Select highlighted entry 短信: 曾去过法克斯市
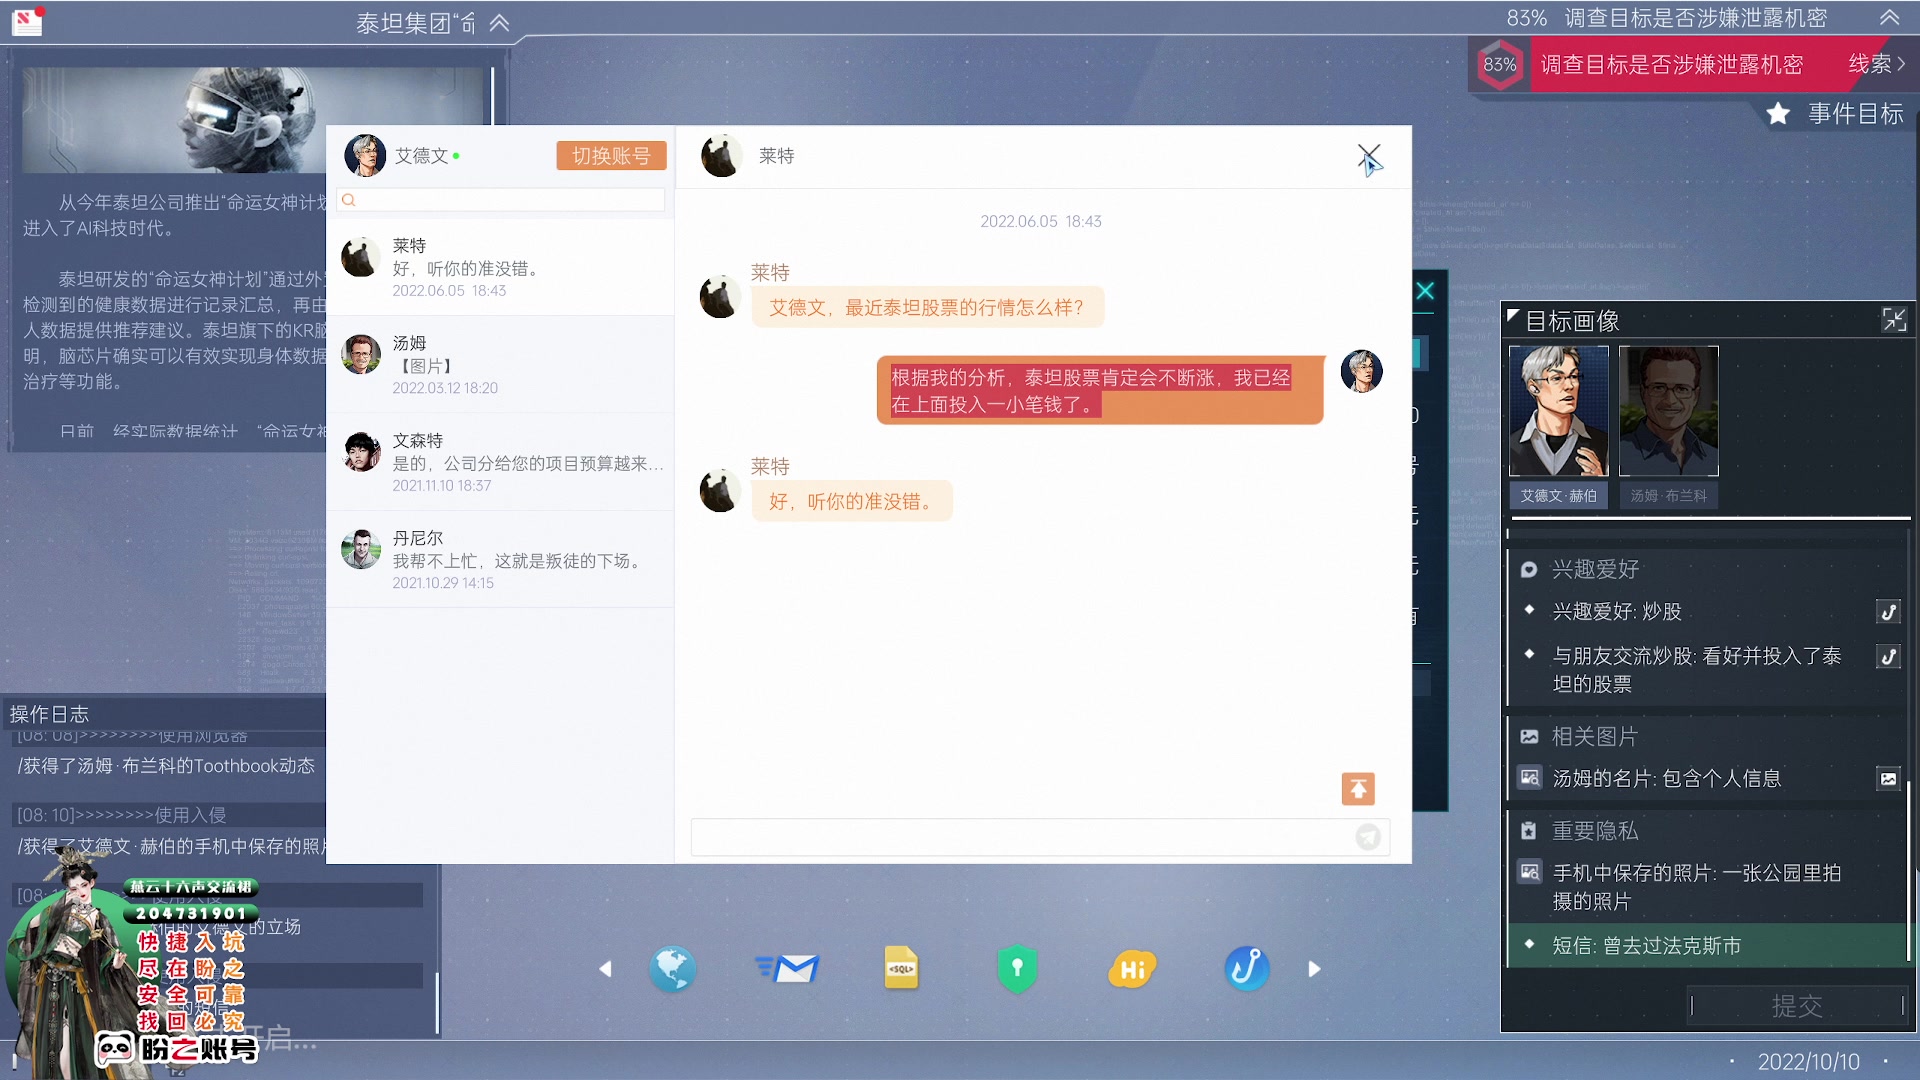The image size is (1920, 1080). 1709,946
